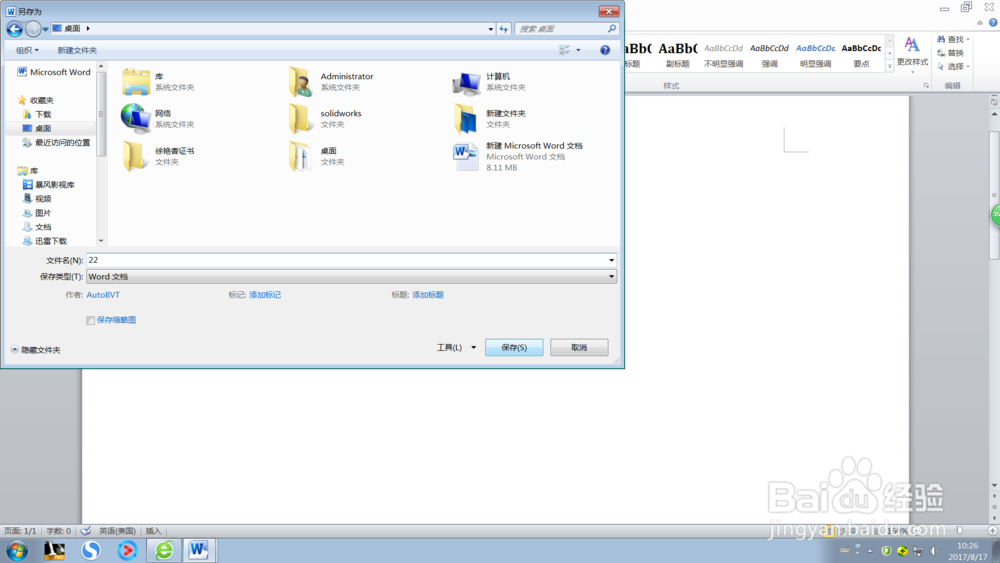The height and width of the screenshot is (563, 1000).
Task: Toggle 插入 insert mode in status bar
Action: coord(153,530)
